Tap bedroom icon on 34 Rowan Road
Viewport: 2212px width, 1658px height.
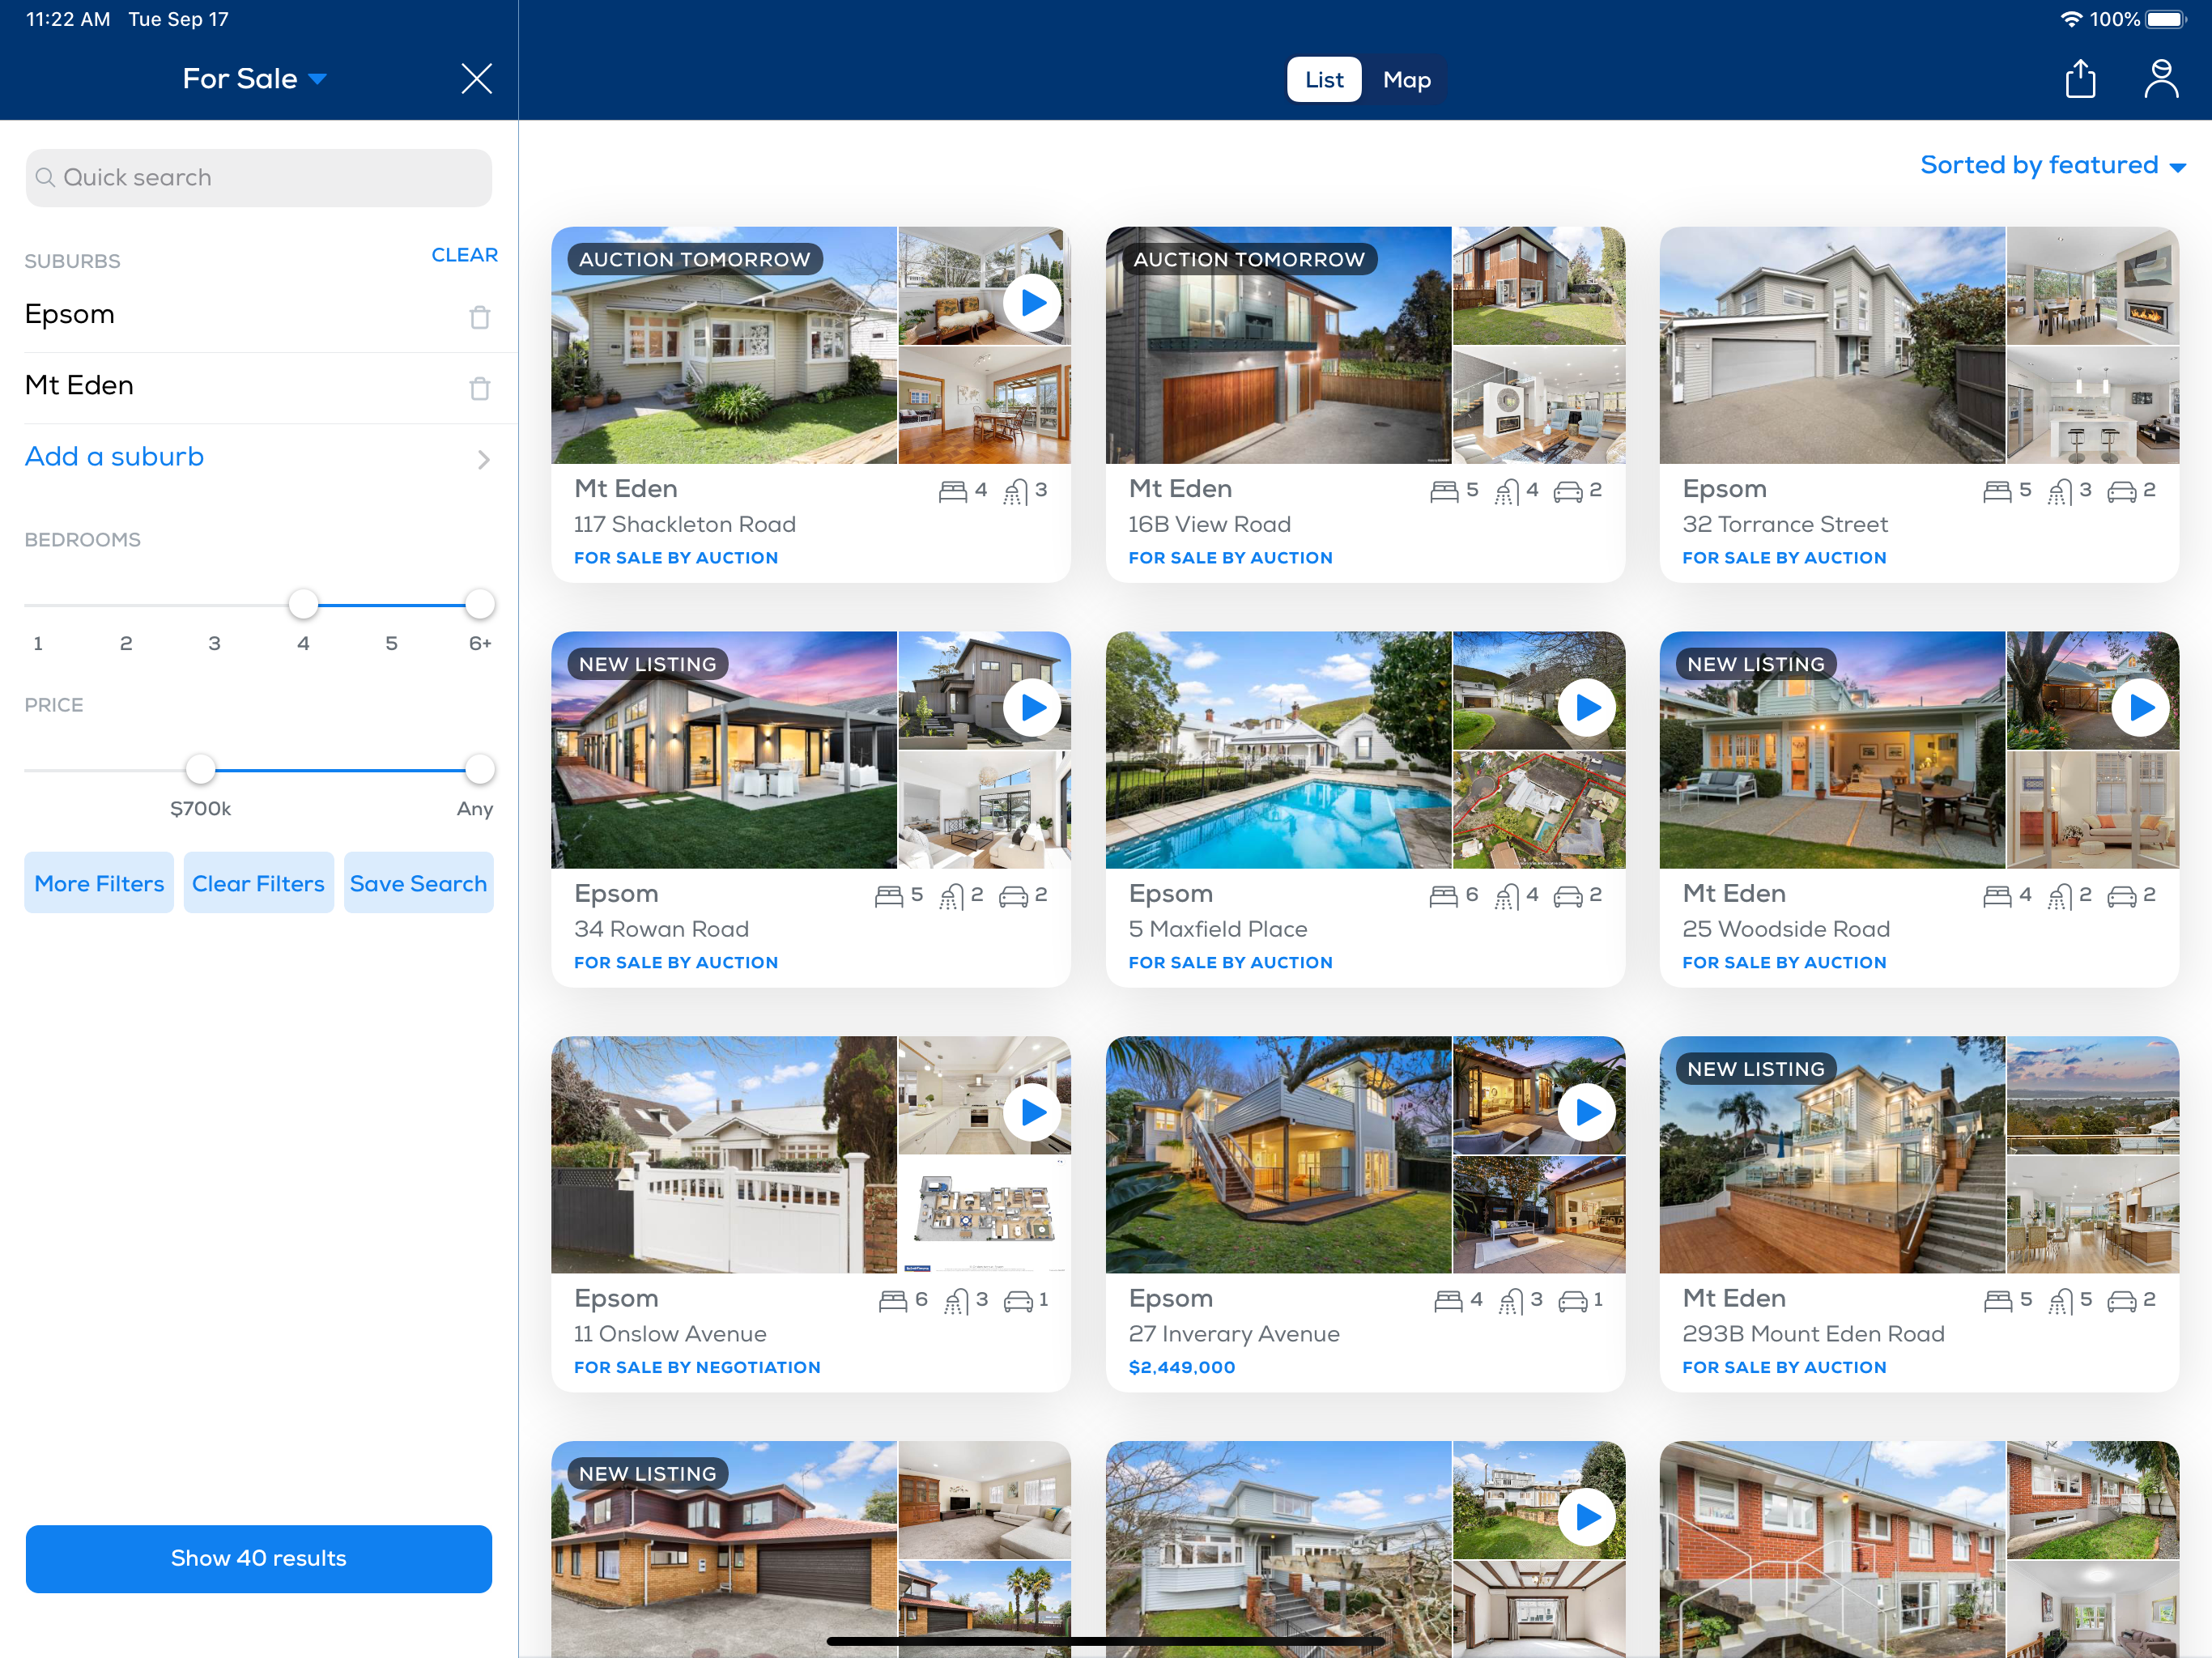(889, 896)
